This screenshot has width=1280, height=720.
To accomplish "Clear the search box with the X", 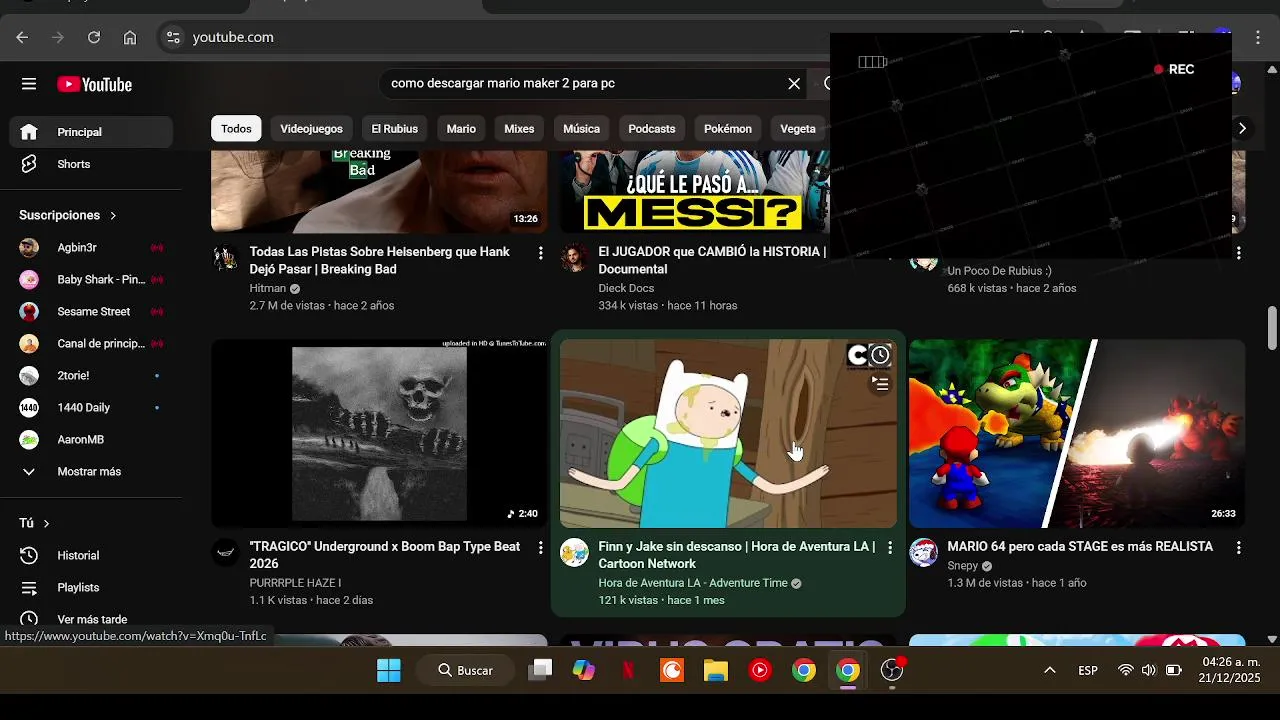I will point(794,84).
